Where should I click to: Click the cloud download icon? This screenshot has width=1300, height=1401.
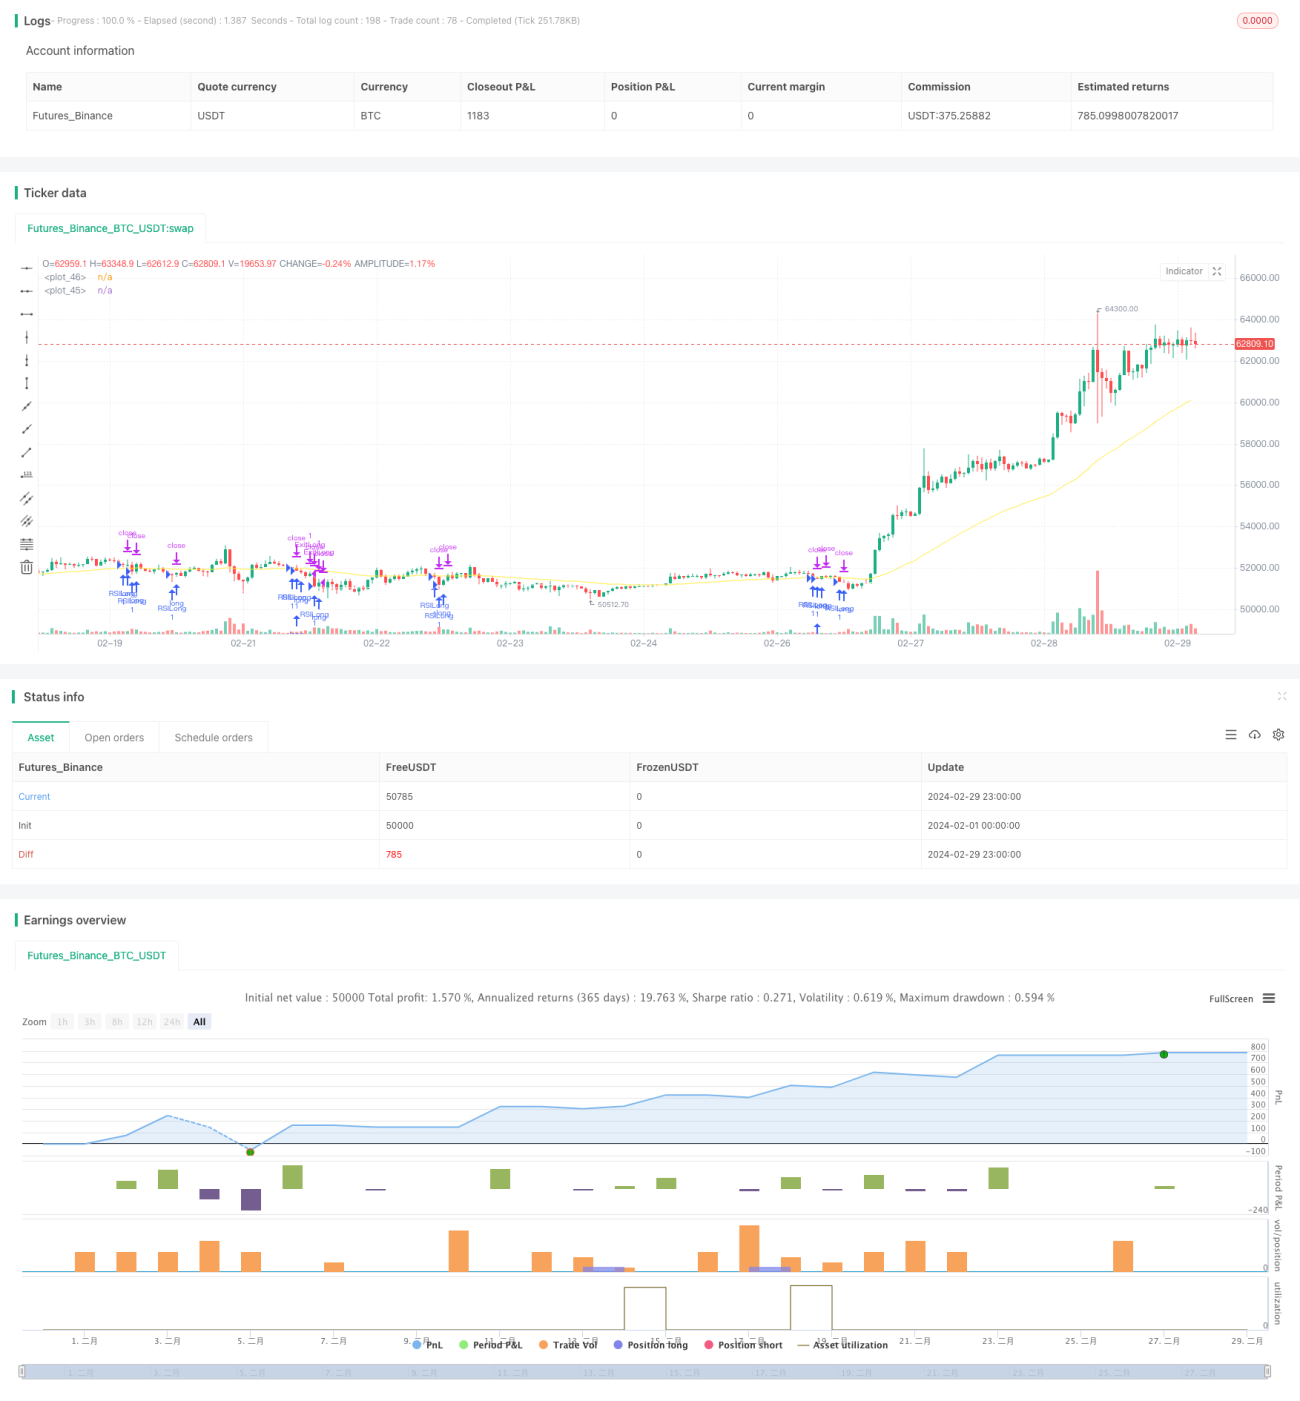coord(1255,734)
